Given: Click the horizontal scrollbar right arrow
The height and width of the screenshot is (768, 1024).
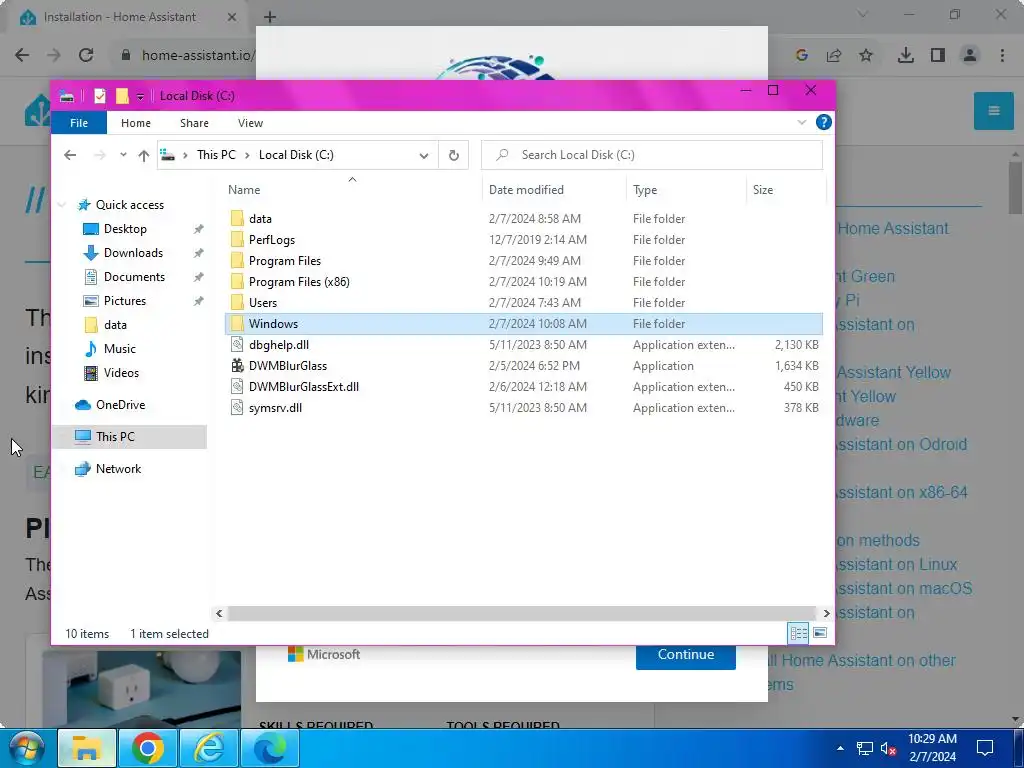Looking at the screenshot, I should [826, 613].
